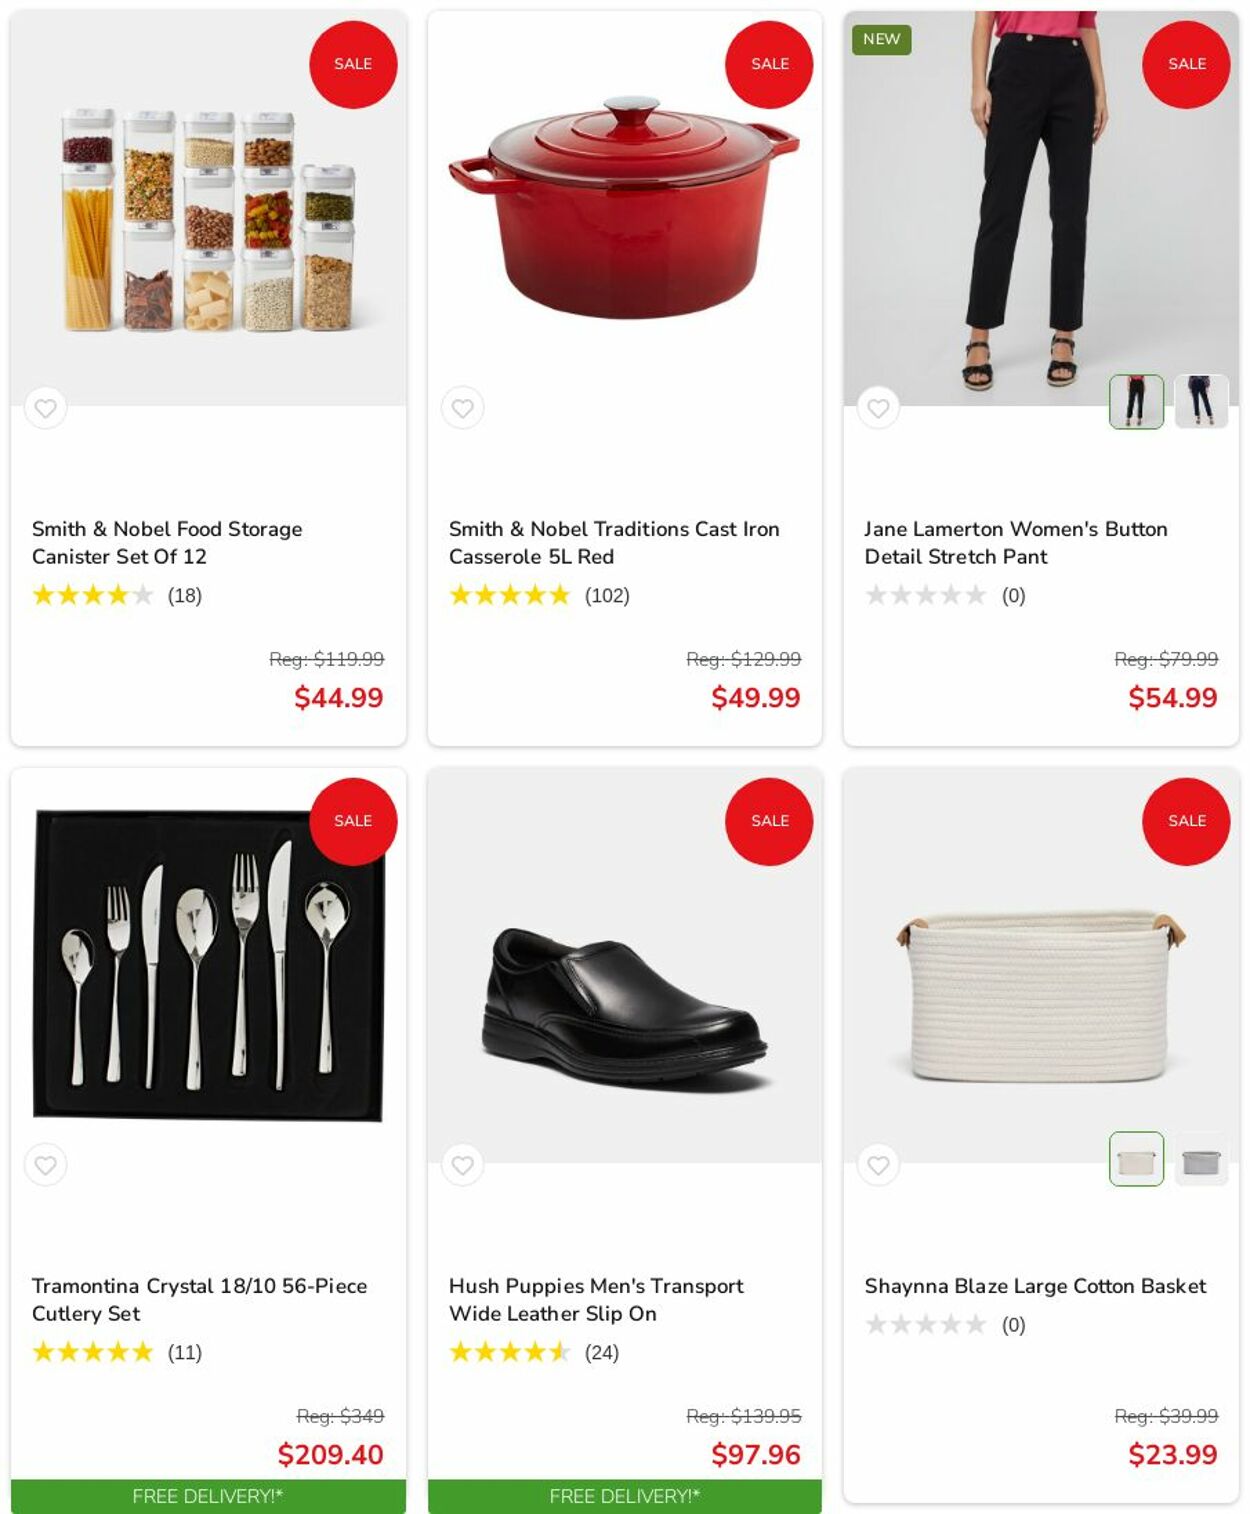Heart the Hush Puppies slip on shoe
Screen dimensions: 1250x1514
point(462,1165)
